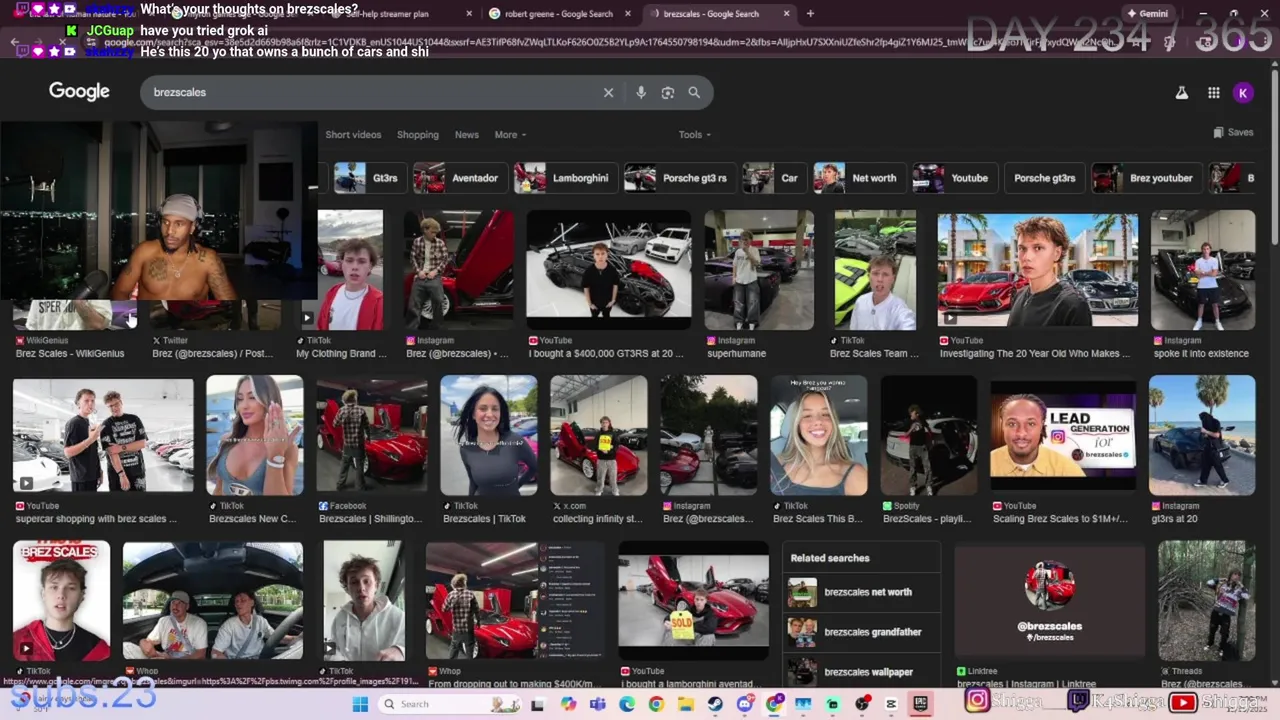Switch to the Shopping tab
1280x720 pixels.
418,135
